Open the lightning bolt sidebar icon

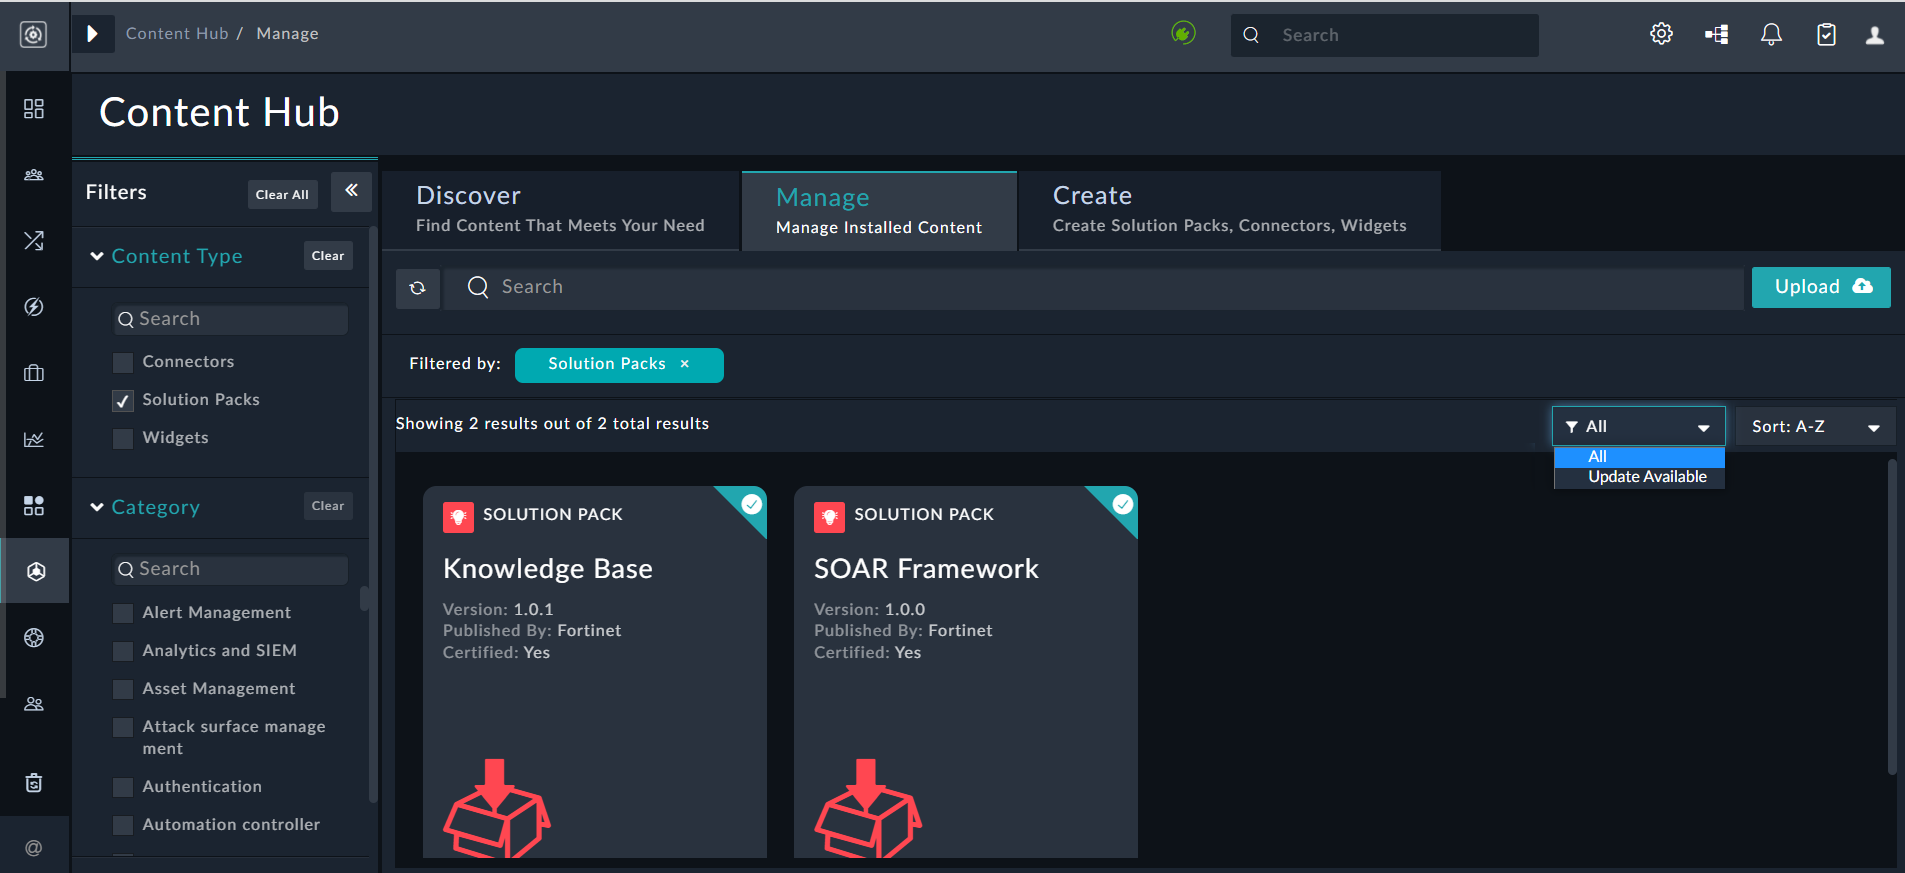34,307
